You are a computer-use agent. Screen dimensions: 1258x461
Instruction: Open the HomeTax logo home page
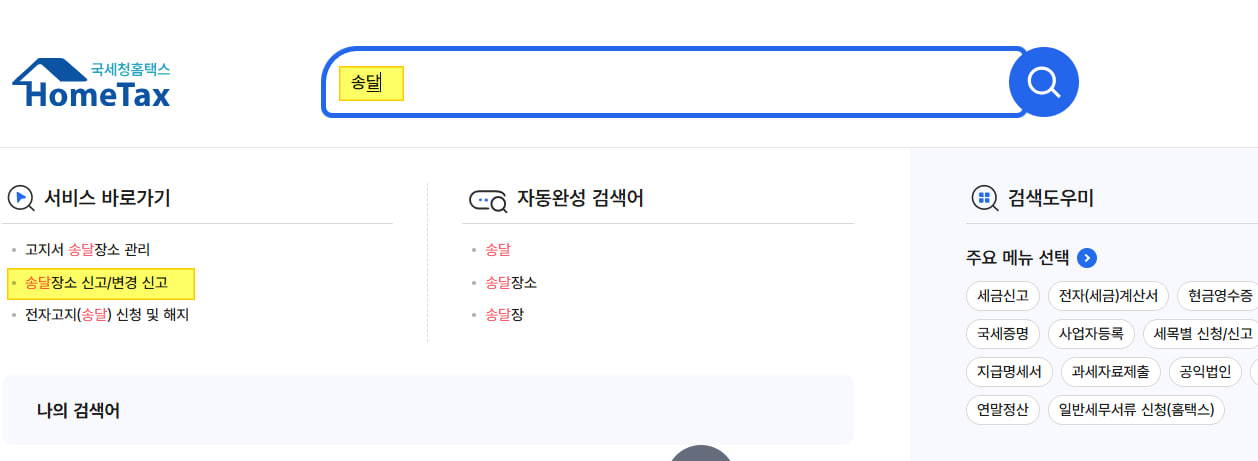point(91,84)
